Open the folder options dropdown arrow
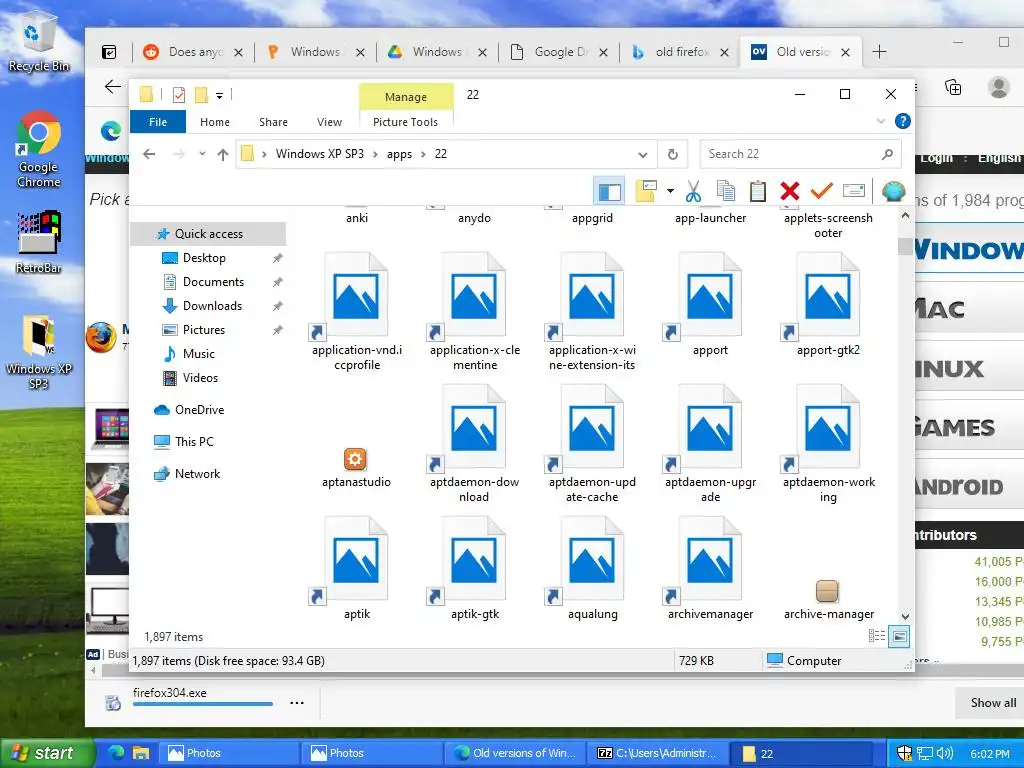 (670, 191)
